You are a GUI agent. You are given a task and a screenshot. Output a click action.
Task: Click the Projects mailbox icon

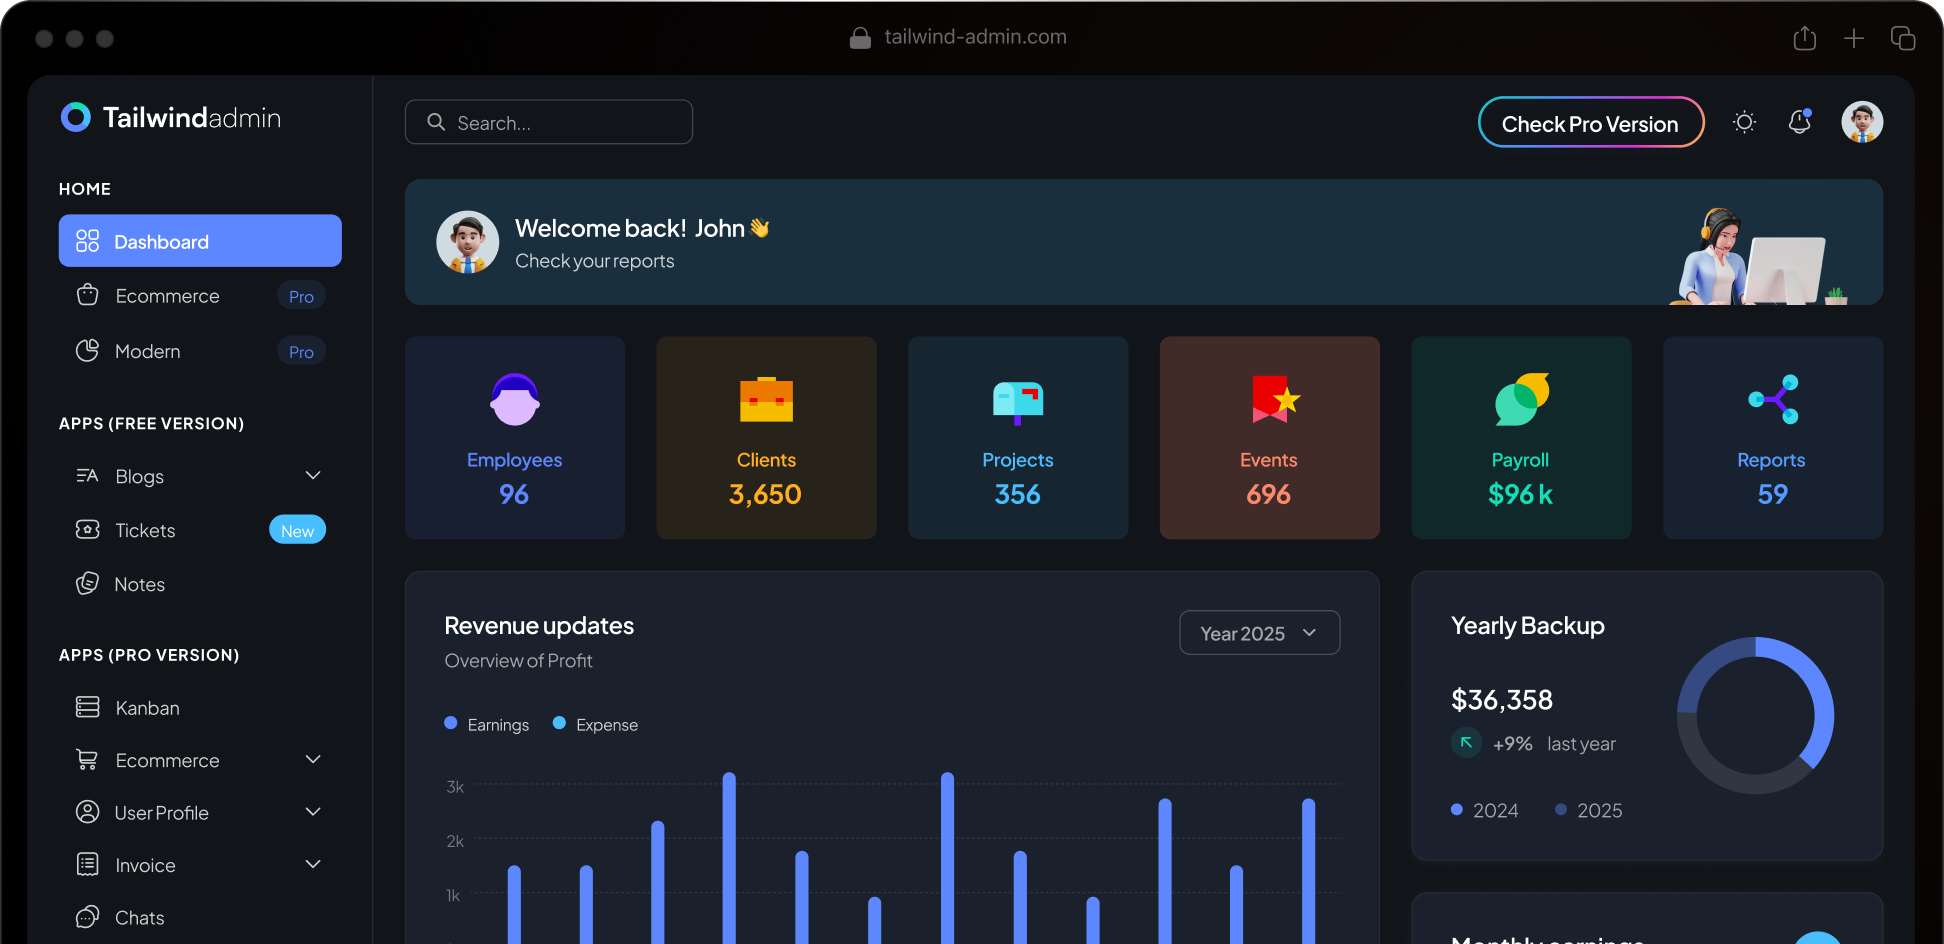tap(1017, 401)
